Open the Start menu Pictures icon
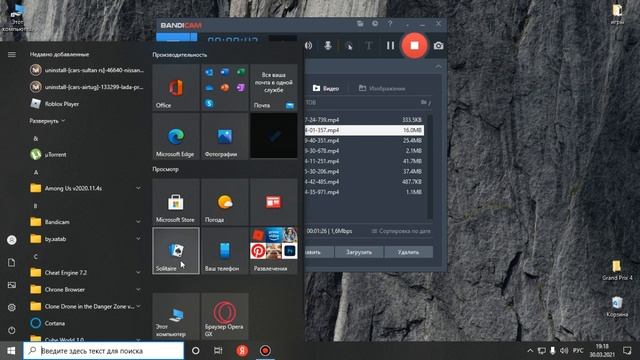Image resolution: width=640 pixels, height=360 pixels. pos(11,285)
